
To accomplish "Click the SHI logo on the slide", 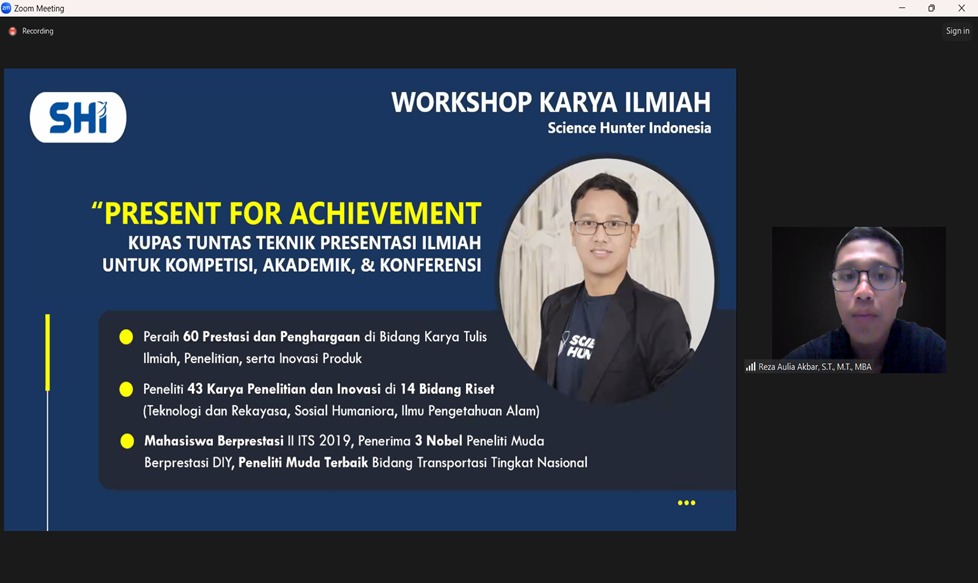I will pyautogui.click(x=78, y=117).
